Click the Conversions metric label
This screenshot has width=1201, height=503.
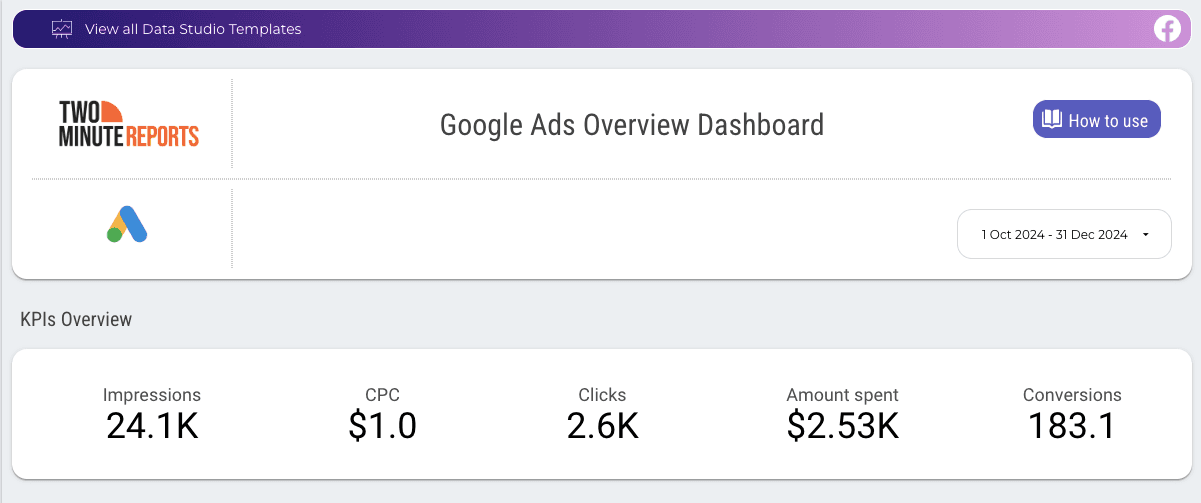pos(1072,395)
